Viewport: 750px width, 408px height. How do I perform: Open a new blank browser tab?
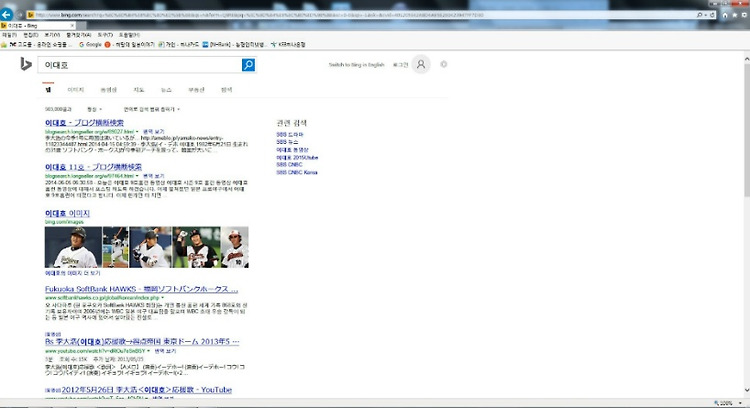[x=81, y=25]
